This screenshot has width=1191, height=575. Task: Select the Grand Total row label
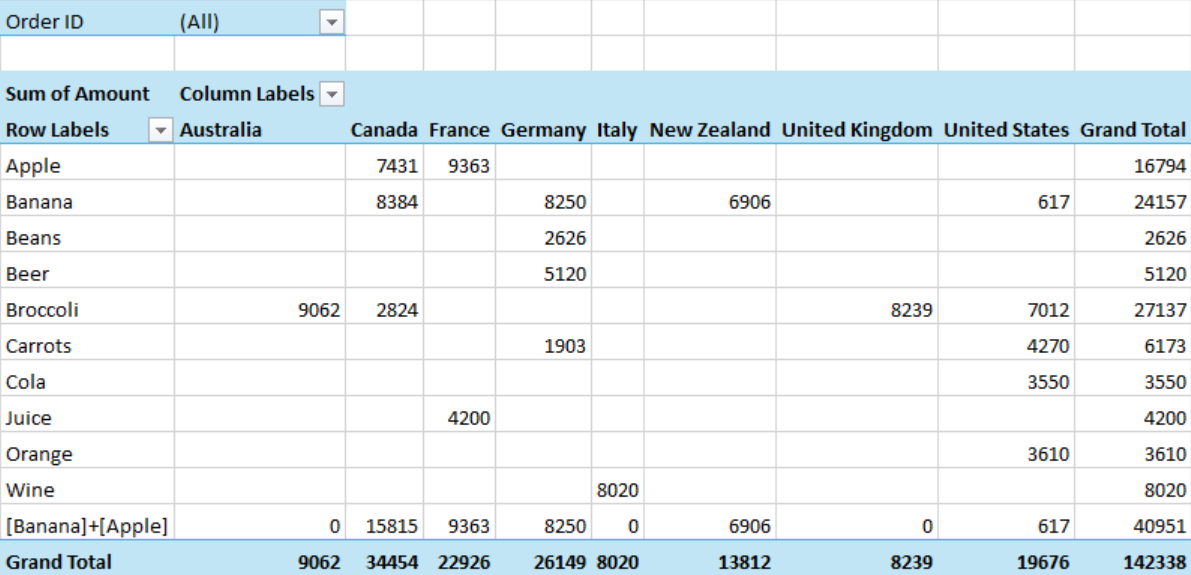click(59, 562)
